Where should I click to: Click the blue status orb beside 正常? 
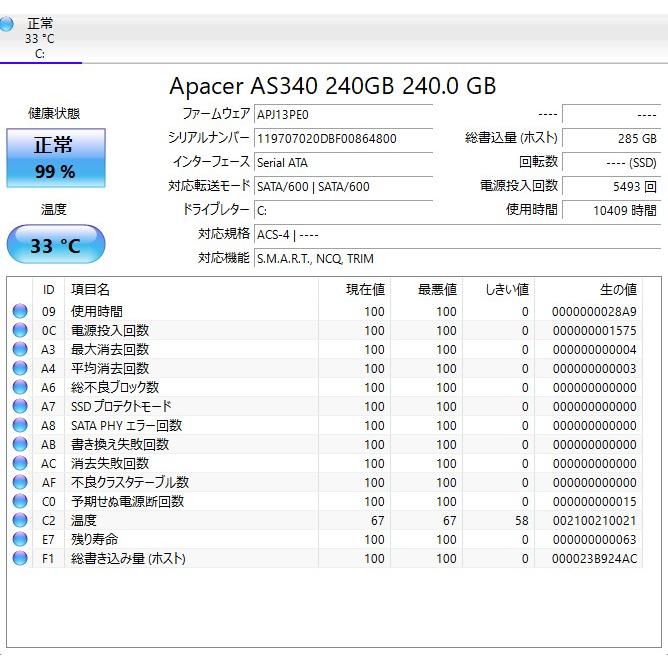click(x=6, y=24)
